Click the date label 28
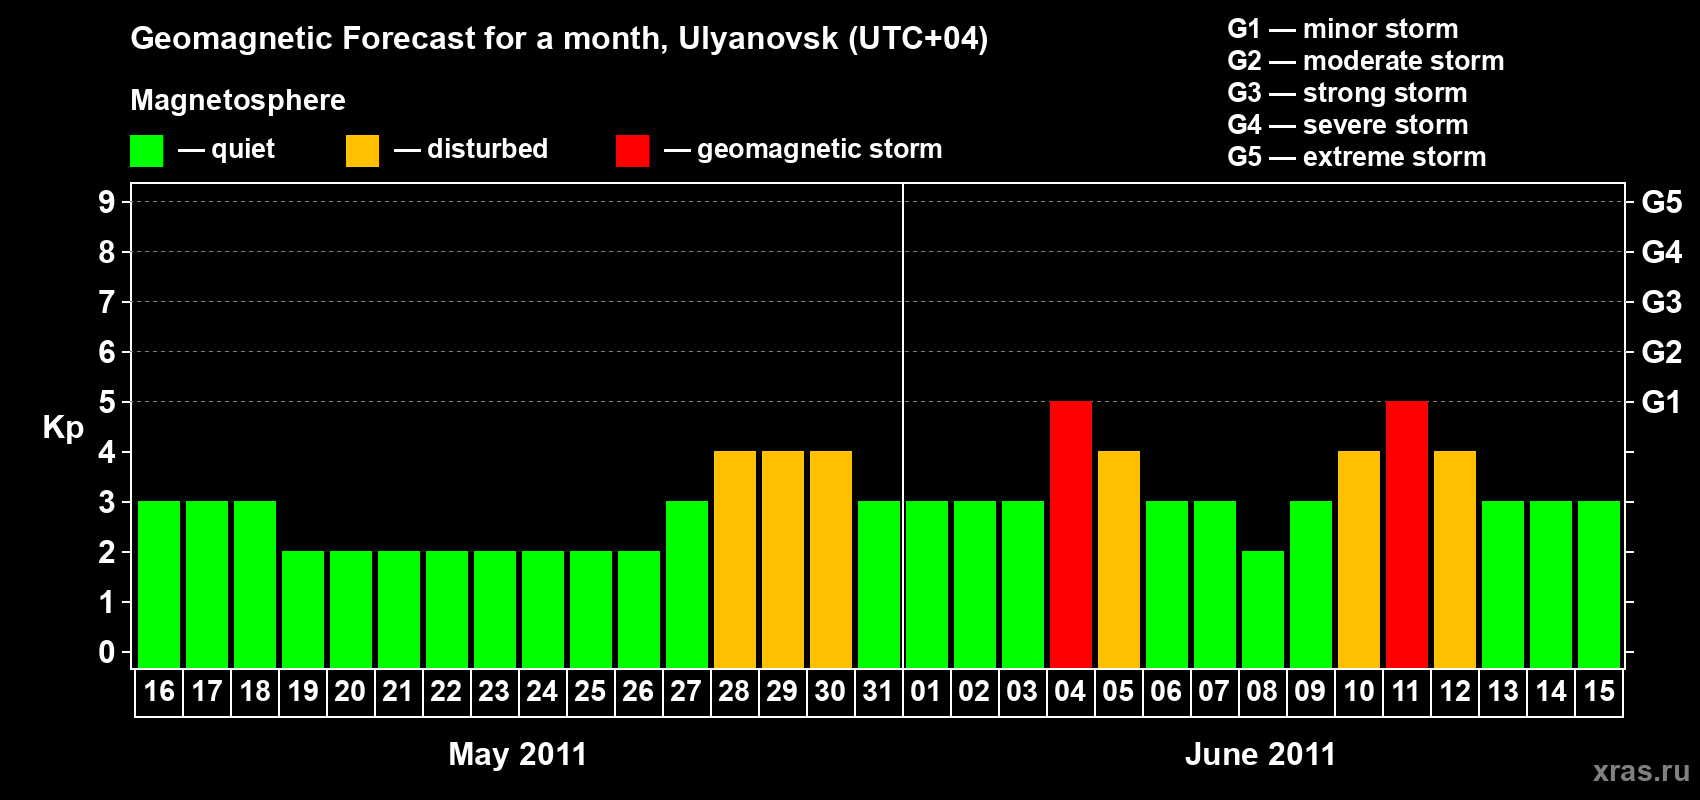 (x=734, y=691)
